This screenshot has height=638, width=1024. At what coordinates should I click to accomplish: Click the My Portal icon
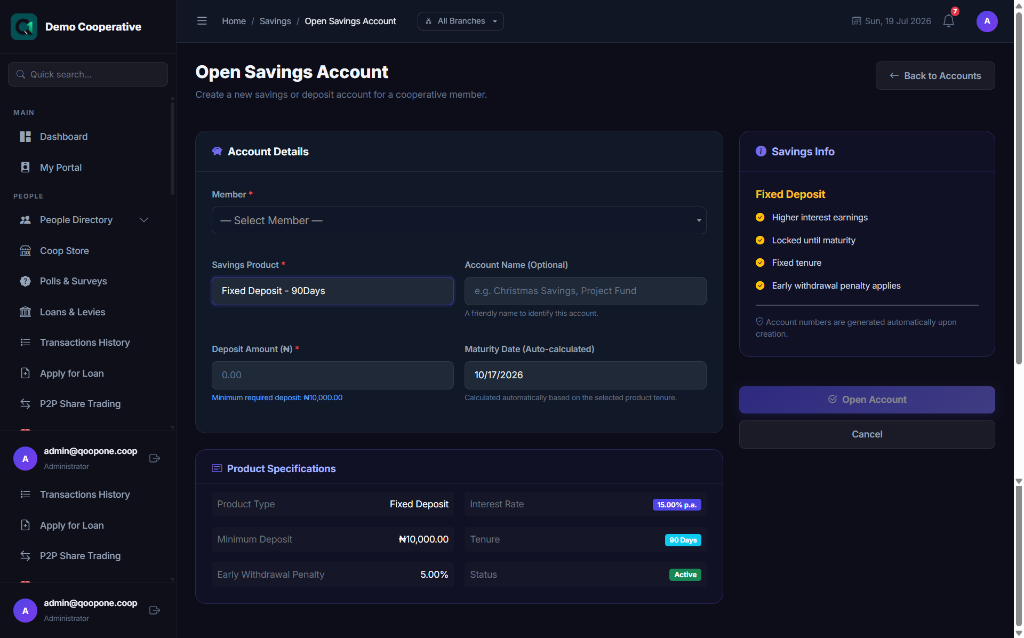pos(25,167)
